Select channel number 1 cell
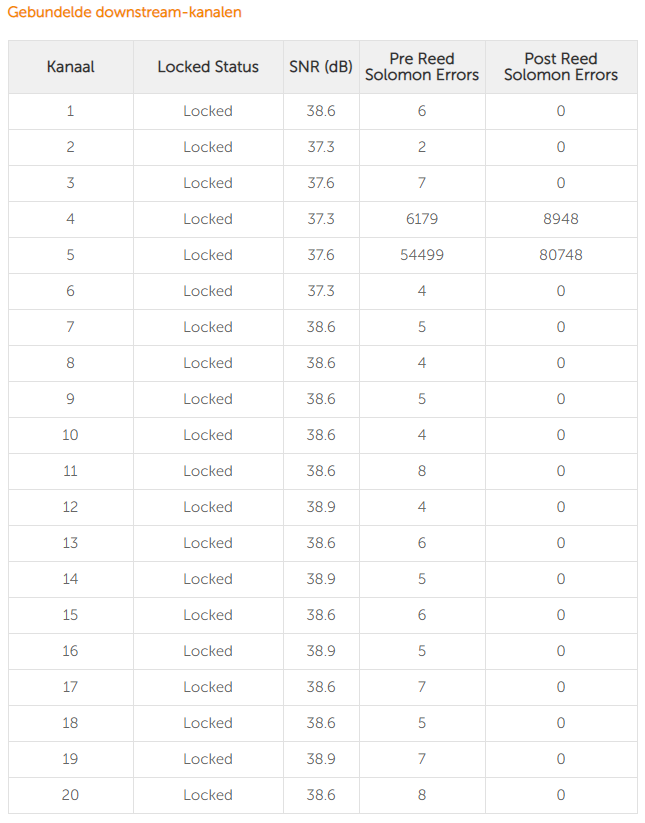 pyautogui.click(x=70, y=111)
